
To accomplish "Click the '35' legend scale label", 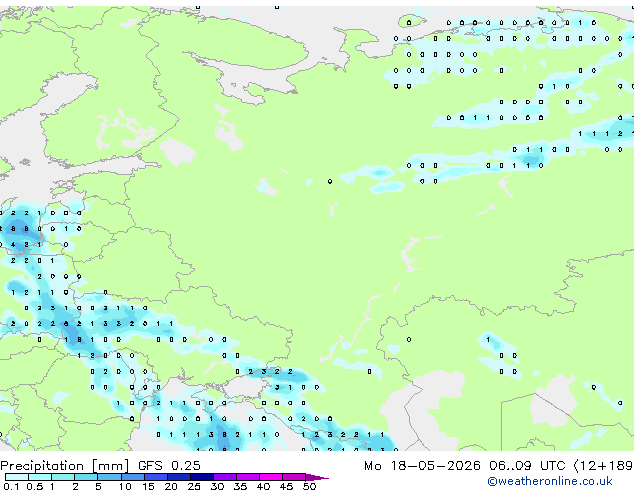I will (x=240, y=486).
